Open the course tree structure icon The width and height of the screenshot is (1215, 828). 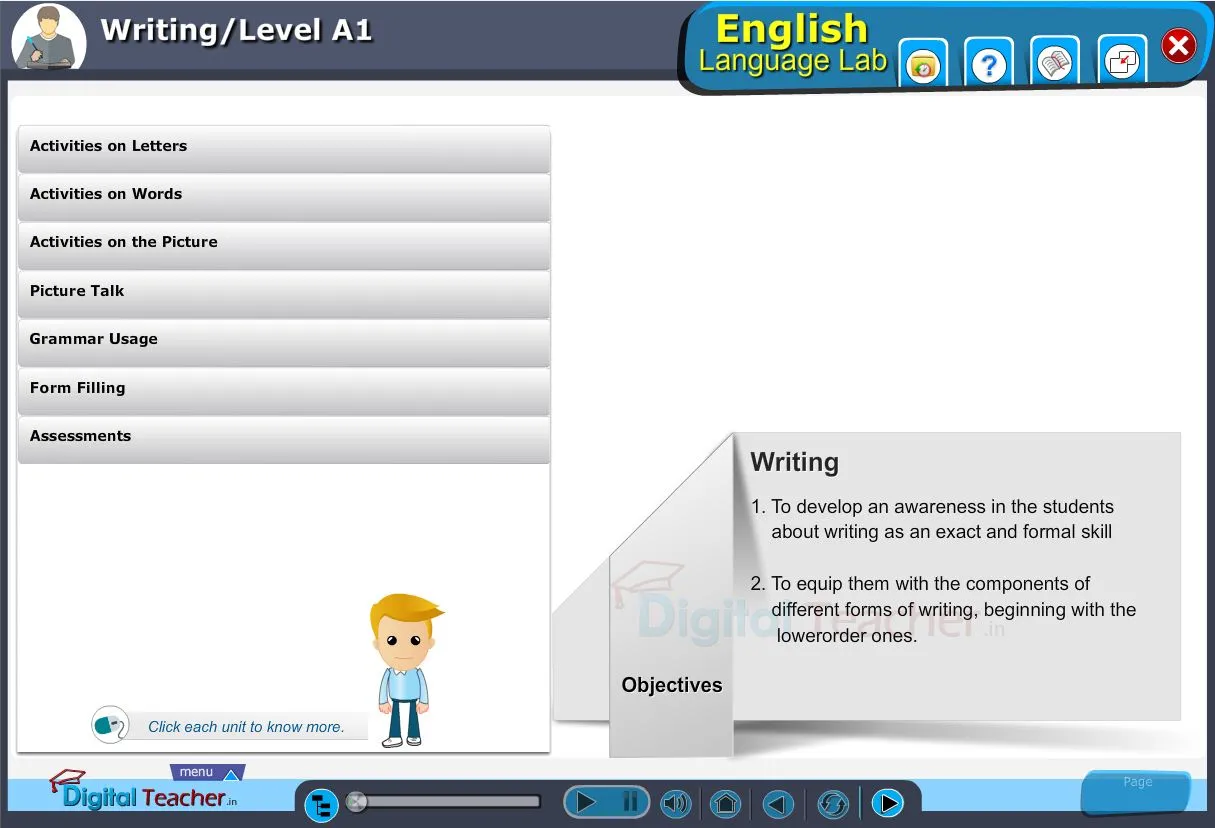[321, 804]
